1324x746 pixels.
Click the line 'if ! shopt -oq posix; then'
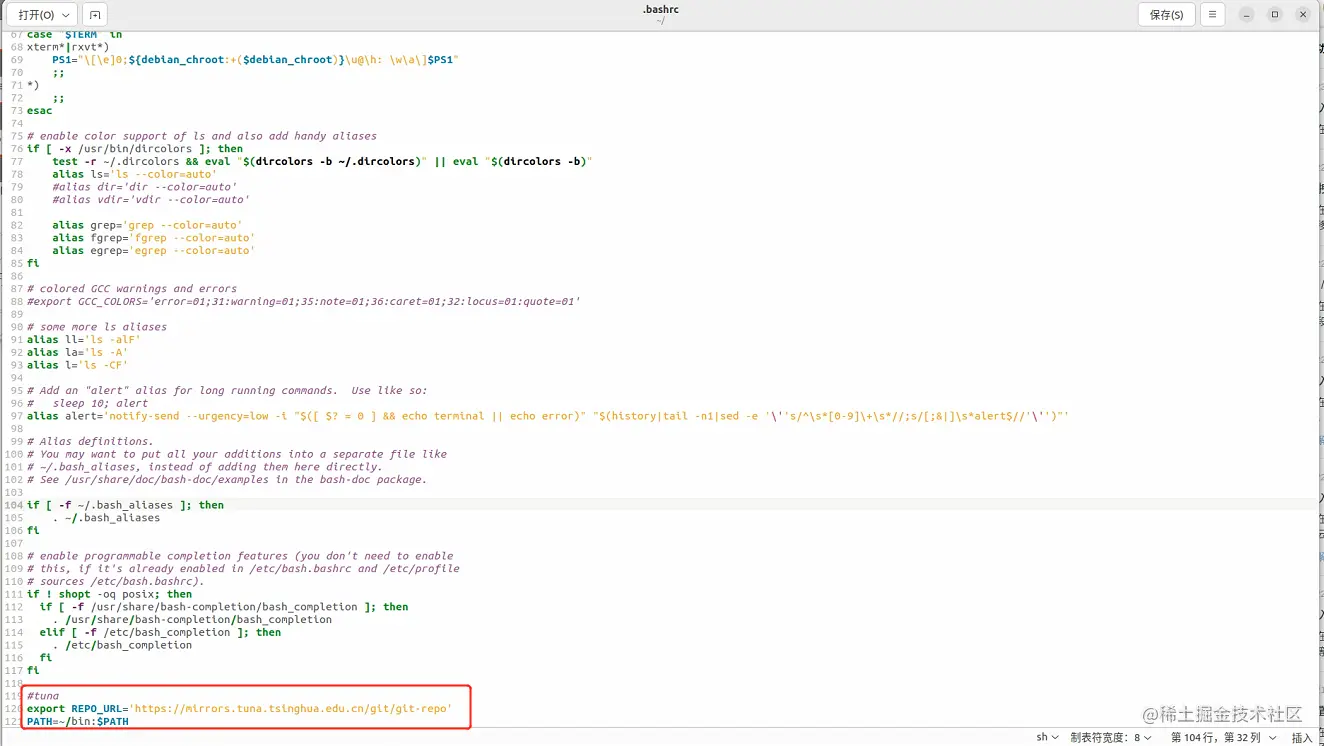(109, 594)
